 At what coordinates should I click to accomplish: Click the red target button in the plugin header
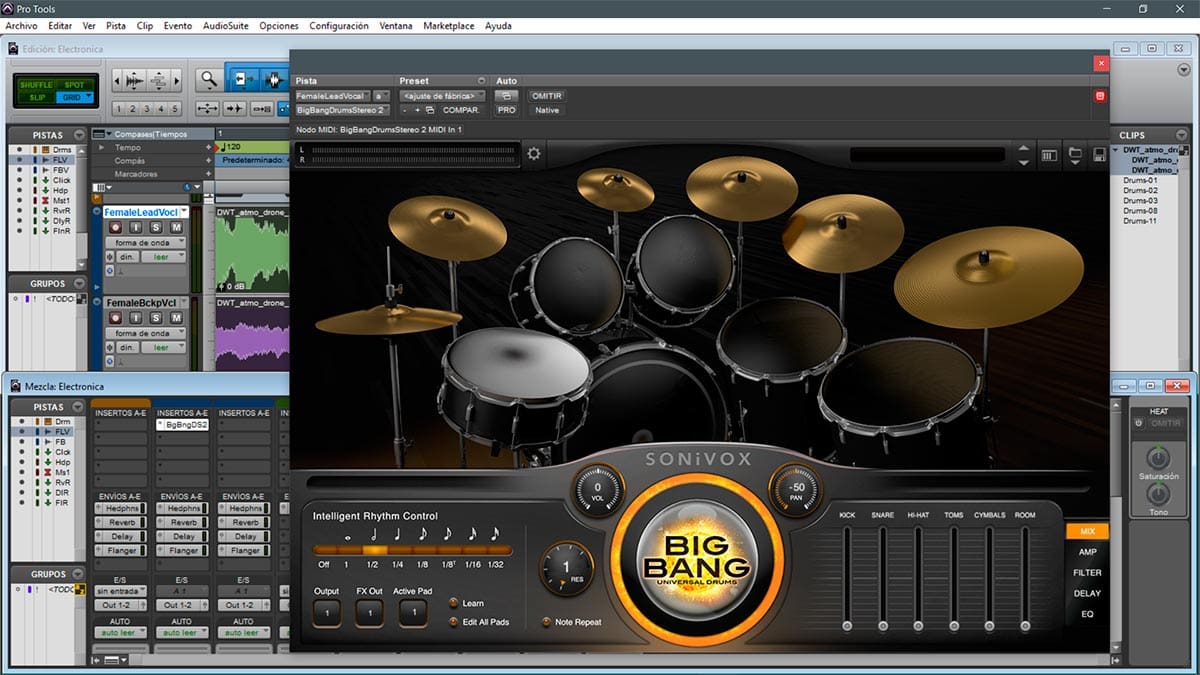(1100, 96)
